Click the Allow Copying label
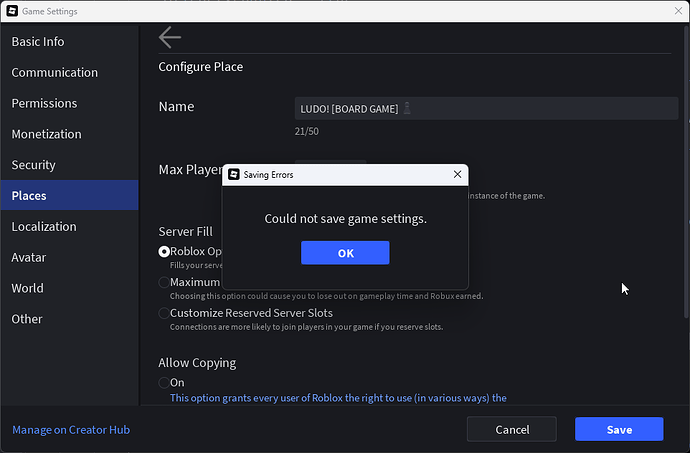This screenshot has width=690, height=453. point(197,363)
